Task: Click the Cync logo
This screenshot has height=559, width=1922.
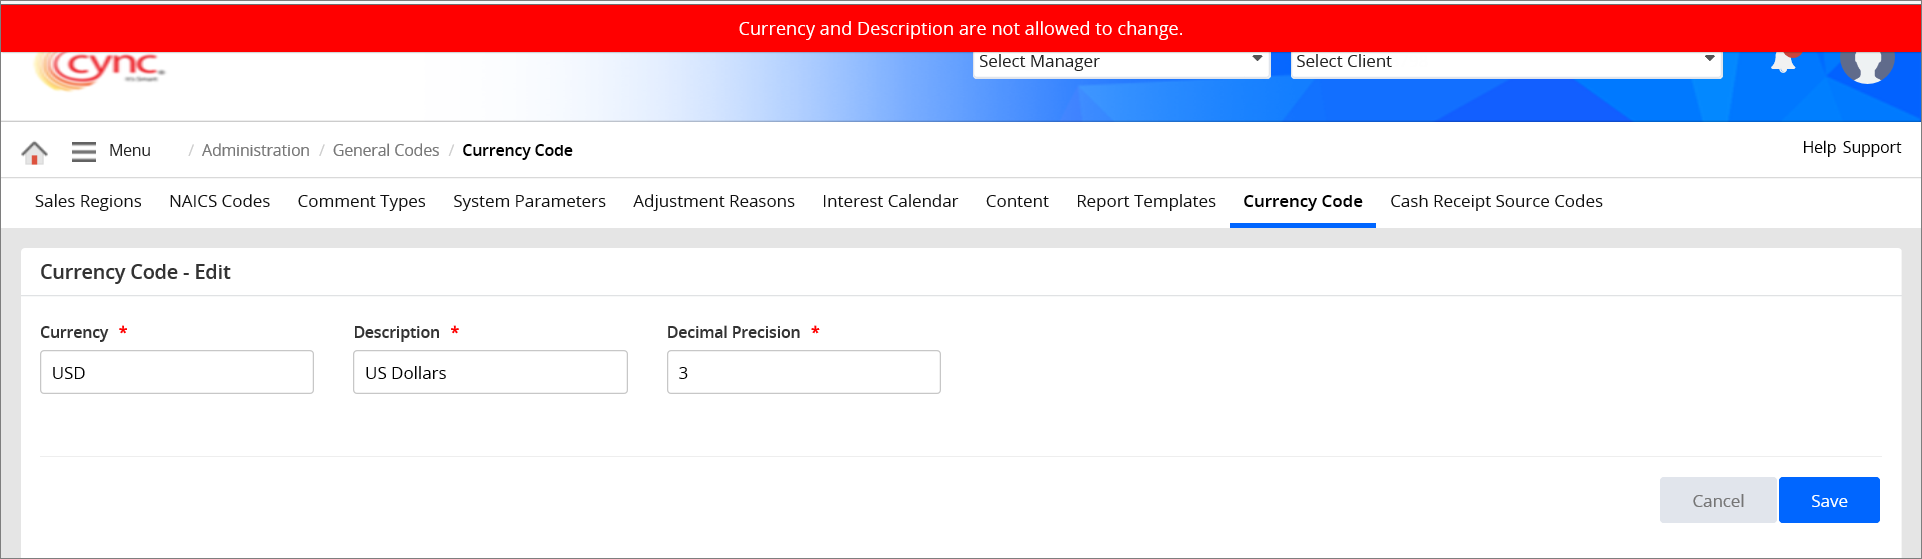Action: 101,68
